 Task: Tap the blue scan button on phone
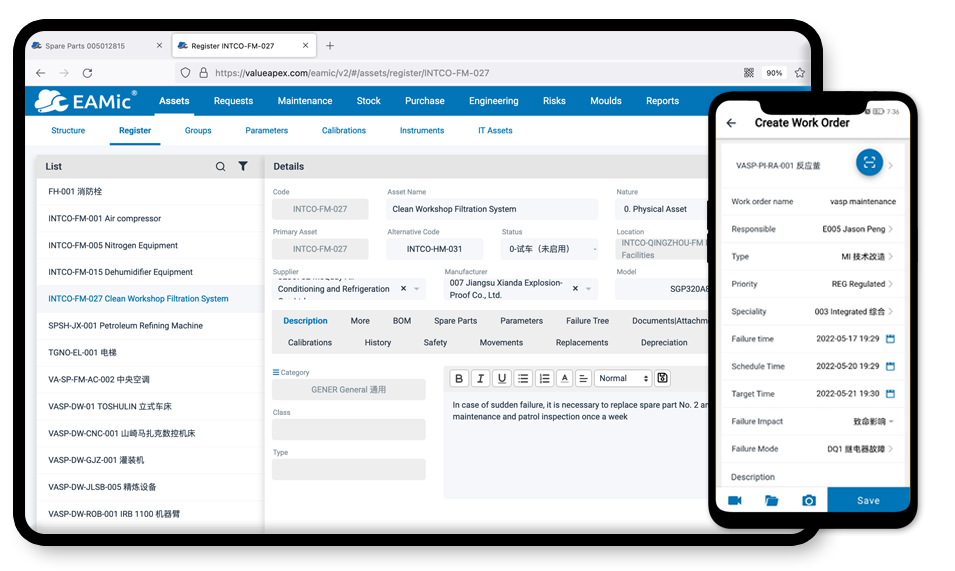(870, 163)
